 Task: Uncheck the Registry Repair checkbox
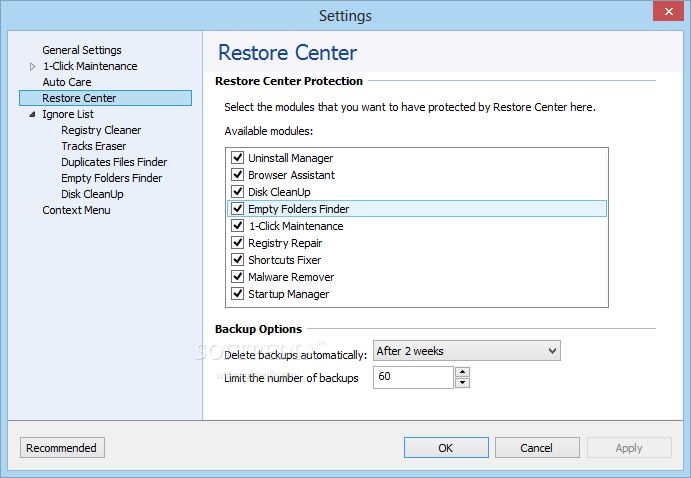click(x=238, y=242)
